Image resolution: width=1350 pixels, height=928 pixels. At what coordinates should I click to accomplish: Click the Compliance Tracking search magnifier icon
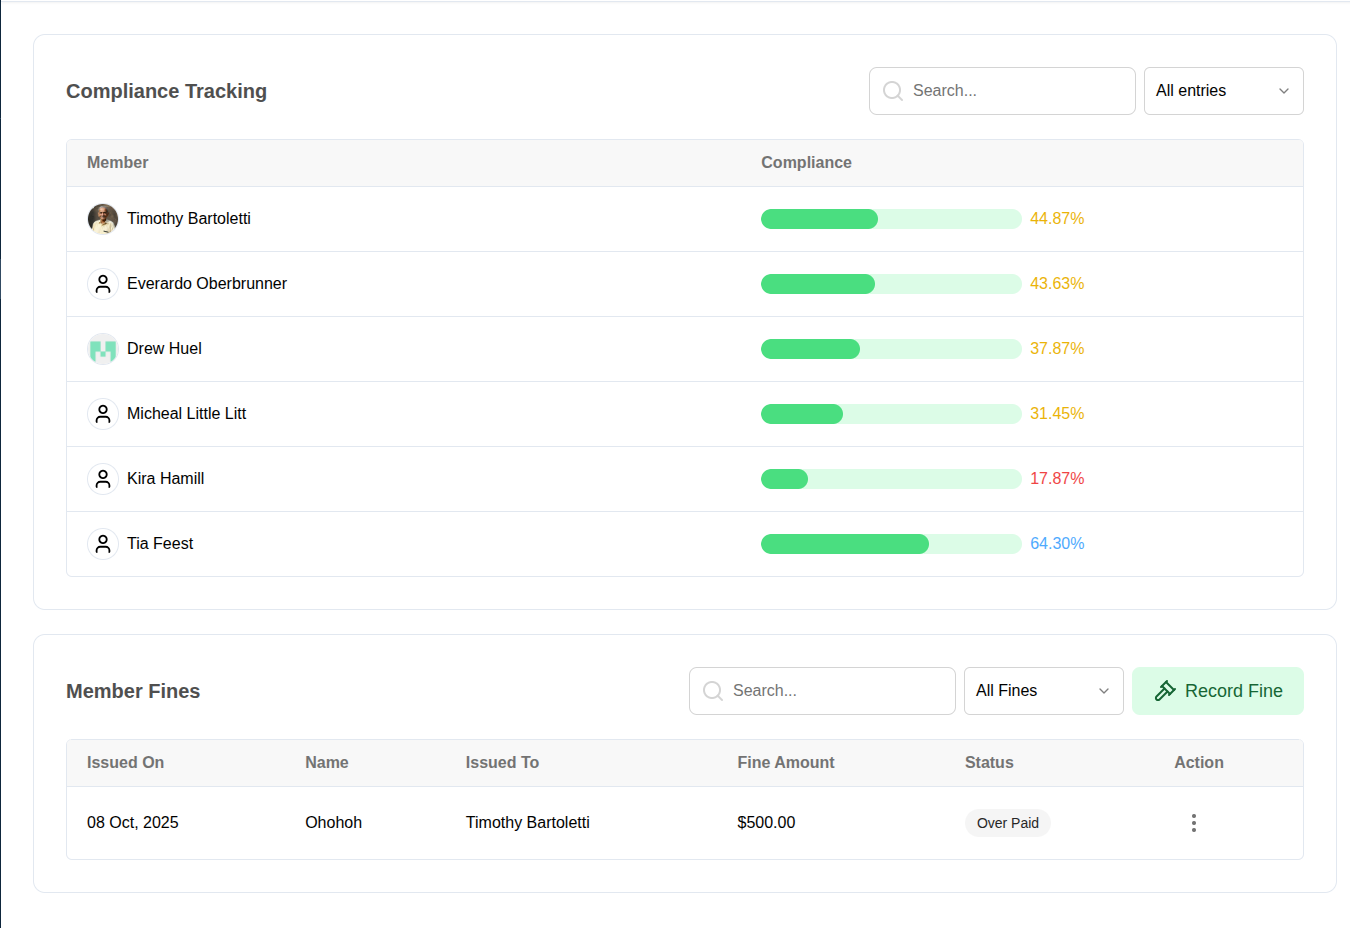tap(893, 91)
